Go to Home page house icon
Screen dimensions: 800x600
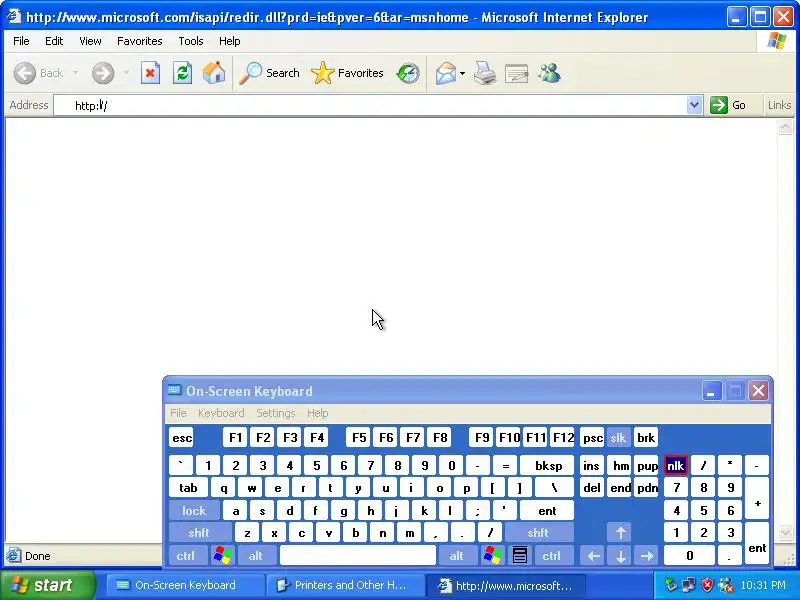pos(214,73)
